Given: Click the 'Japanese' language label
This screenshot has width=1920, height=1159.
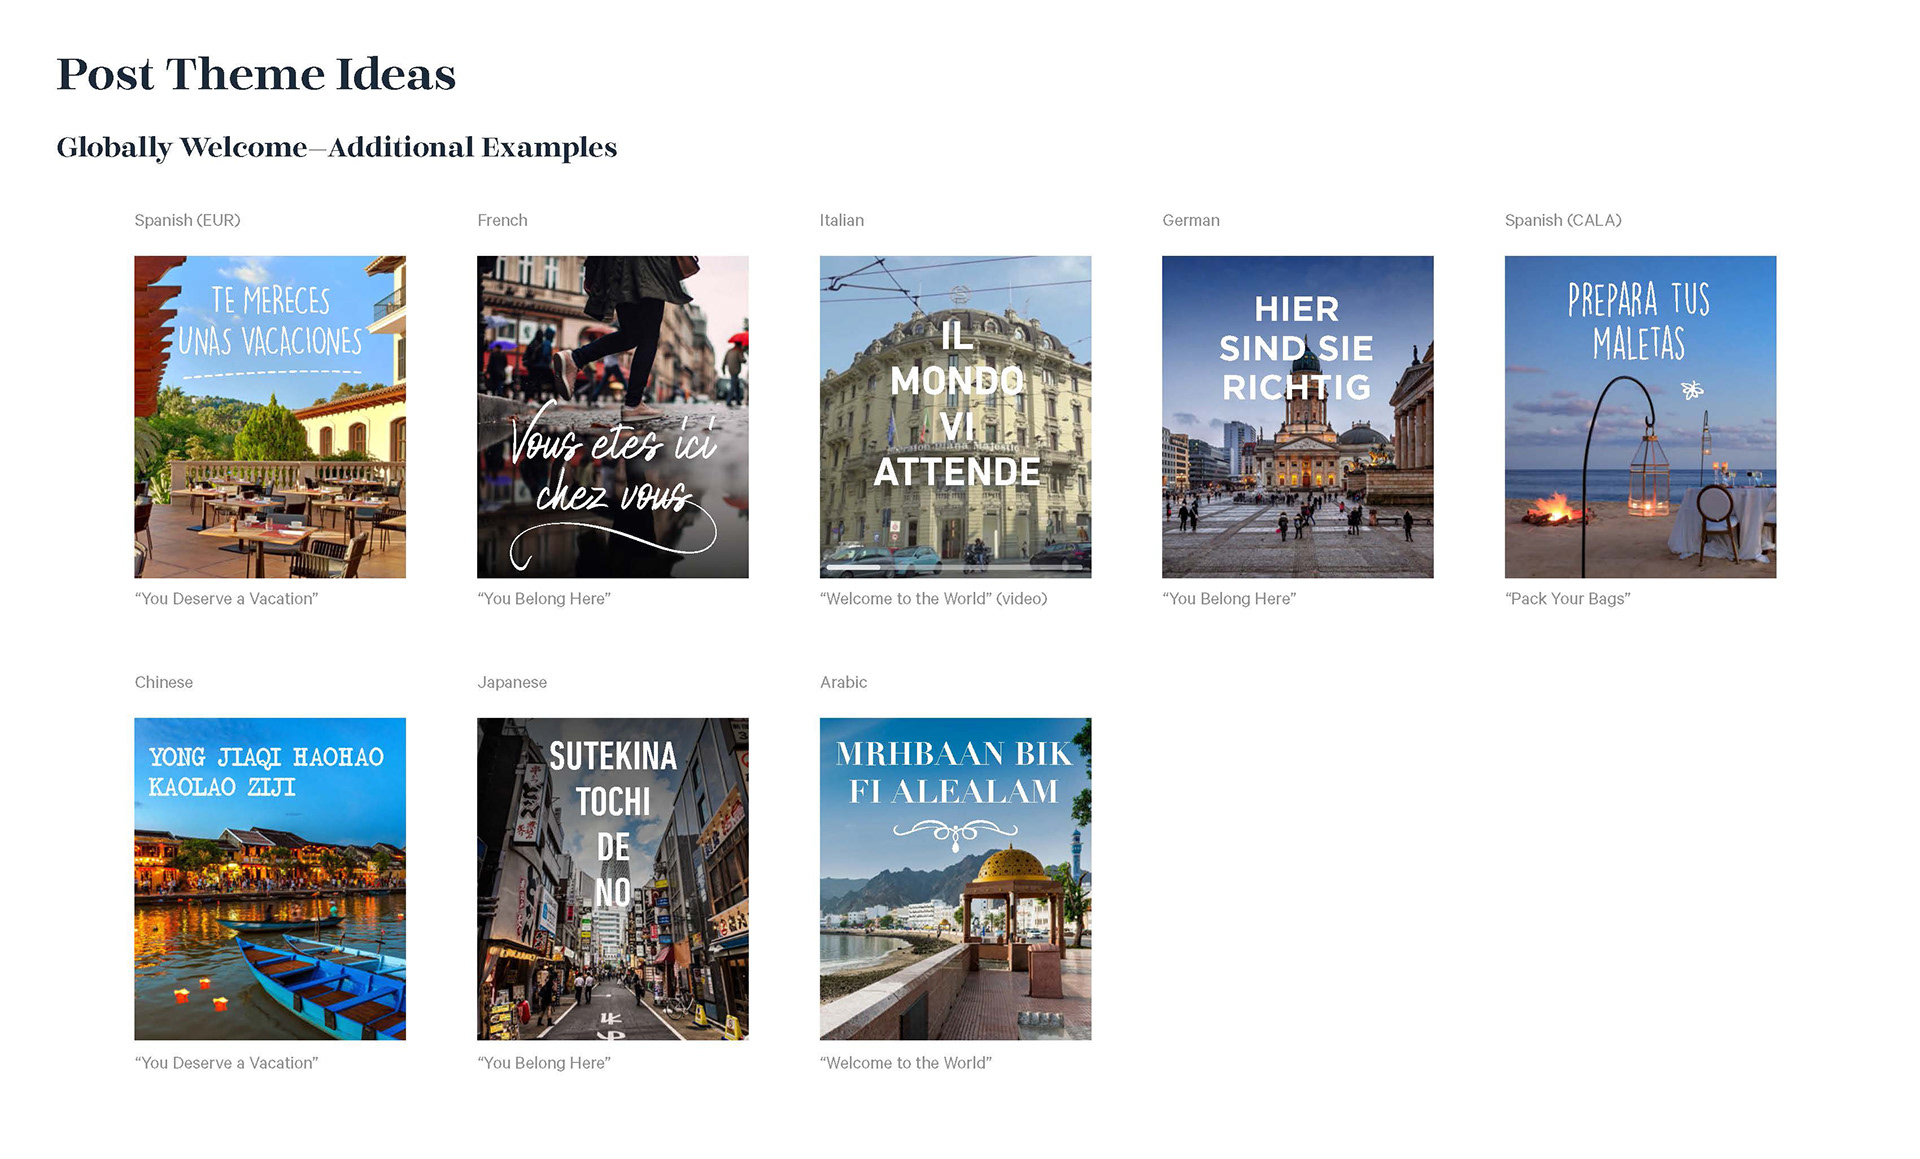Looking at the screenshot, I should click(512, 682).
